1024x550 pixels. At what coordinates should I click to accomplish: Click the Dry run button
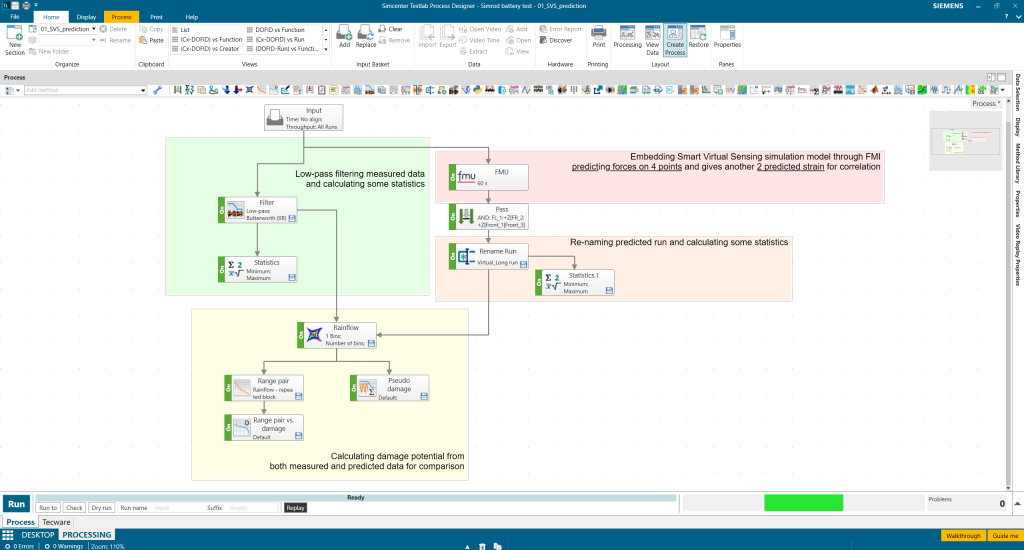point(101,508)
